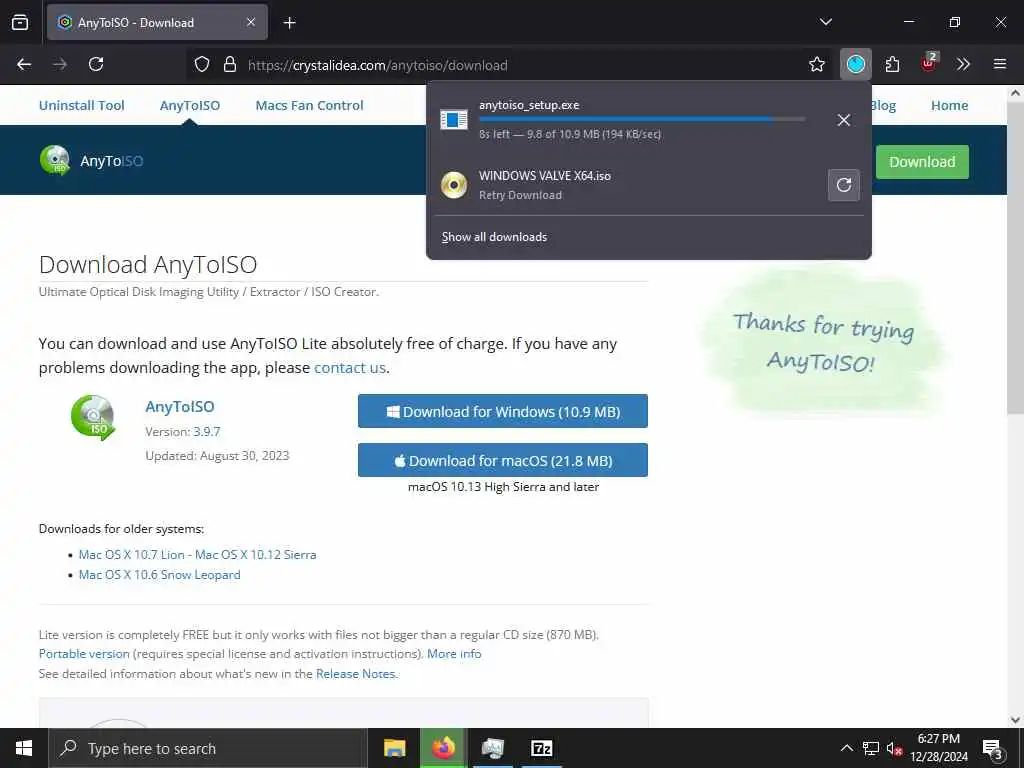Open the notification center icon
The image size is (1024, 768).
click(x=992, y=749)
